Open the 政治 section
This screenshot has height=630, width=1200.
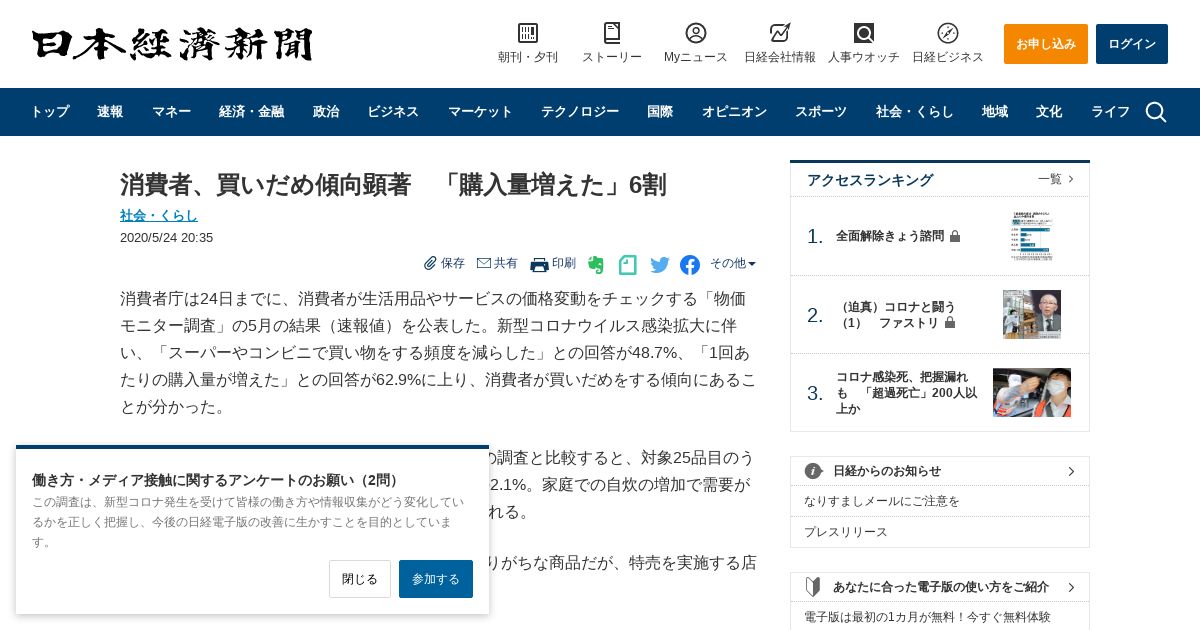point(326,112)
